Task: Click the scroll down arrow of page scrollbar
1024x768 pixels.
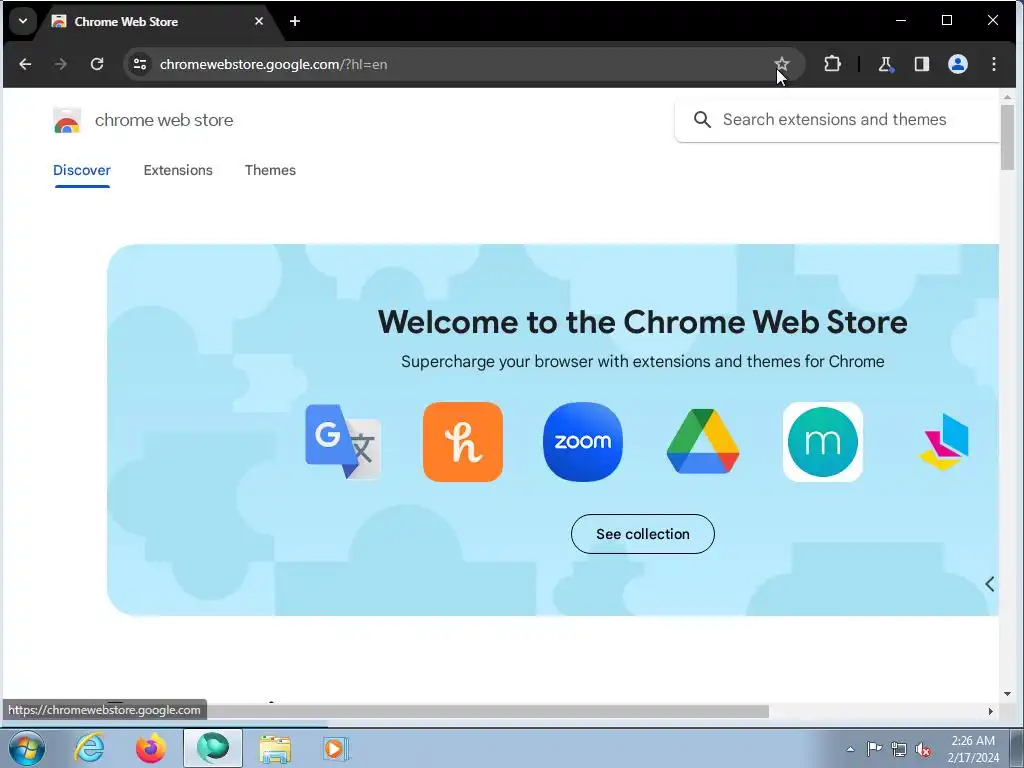Action: 1007,694
